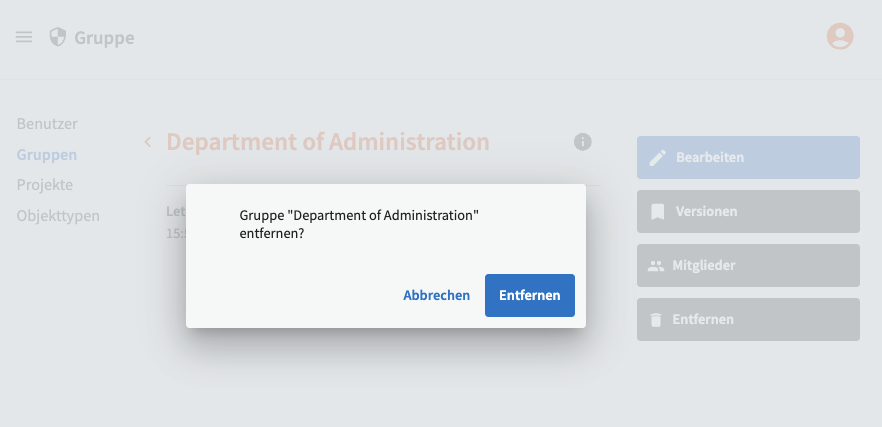The height and width of the screenshot is (427, 882).
Task: Click the dialog's confirmation question text
Action: pyautogui.click(x=360, y=224)
